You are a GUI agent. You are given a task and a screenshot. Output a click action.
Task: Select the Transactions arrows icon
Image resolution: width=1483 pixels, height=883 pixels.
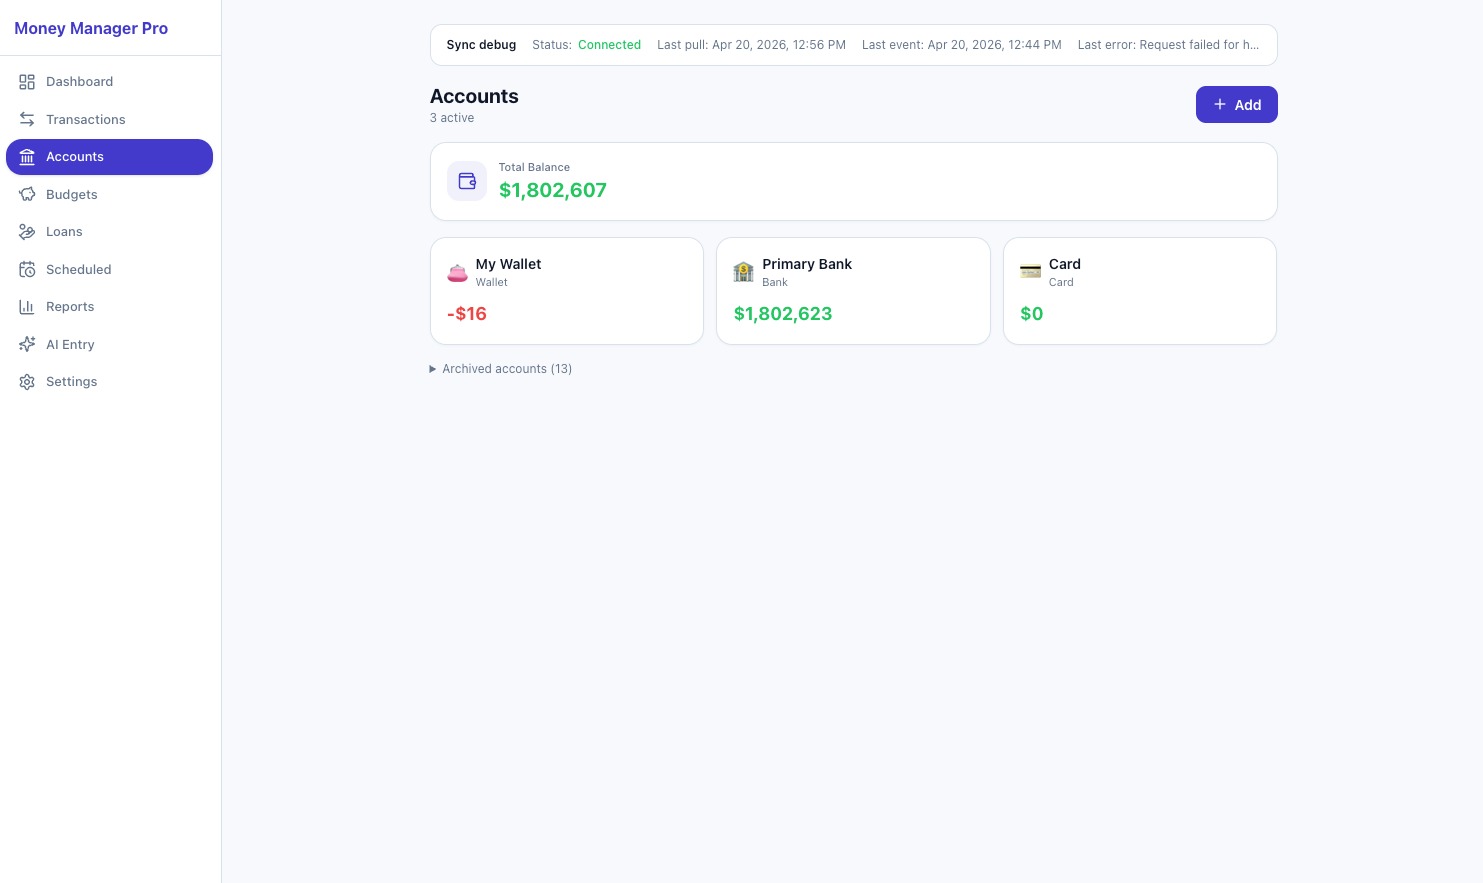(27, 119)
